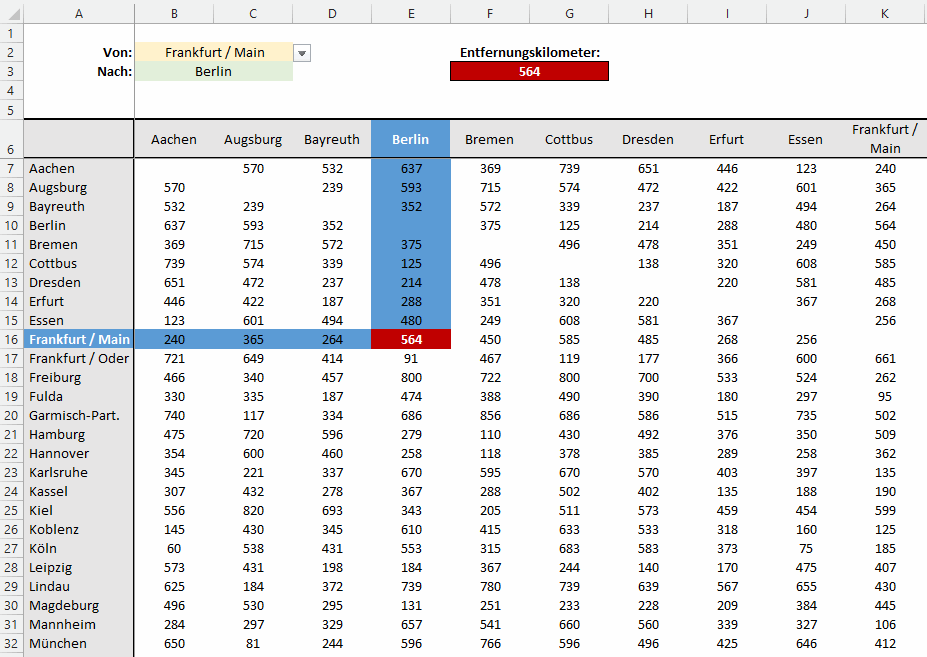Screen dimensions: 927x657
Task: Click the Lindau row label
Action: pos(50,587)
